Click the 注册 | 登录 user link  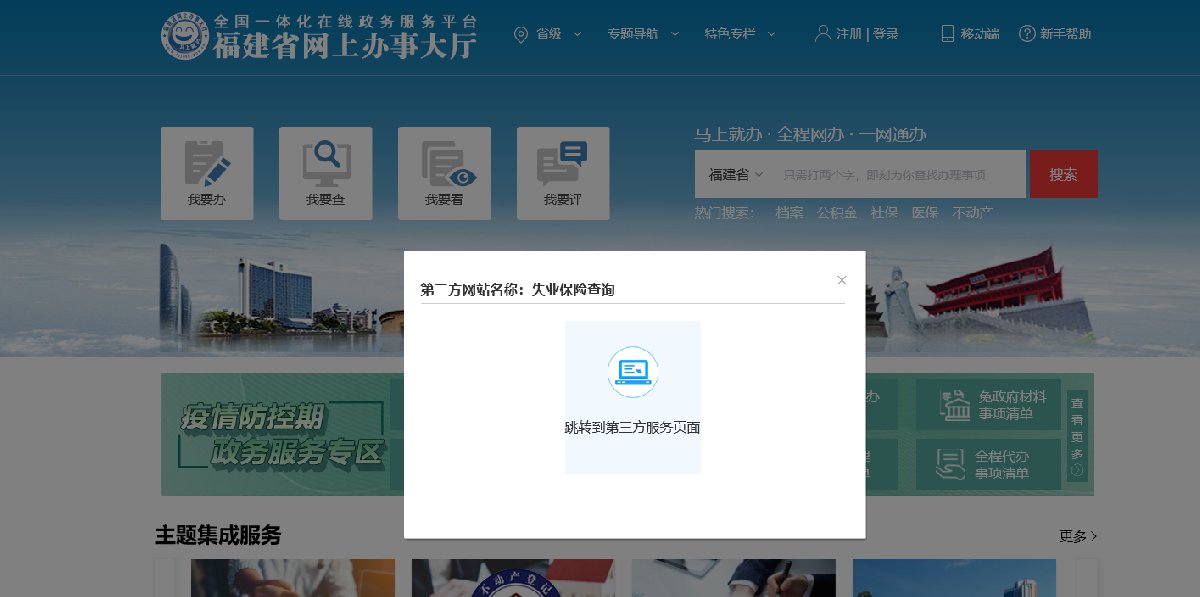866,34
